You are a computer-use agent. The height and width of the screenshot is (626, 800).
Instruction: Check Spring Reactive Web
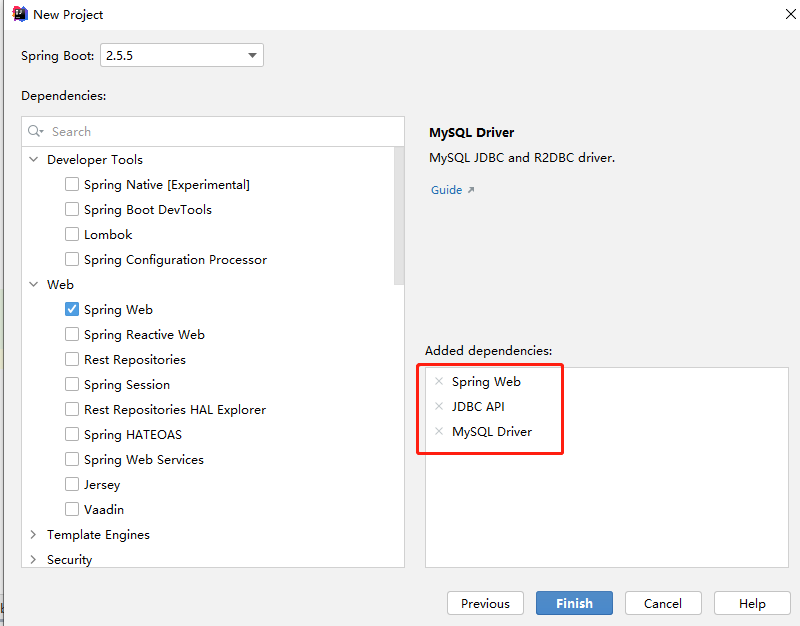(x=72, y=334)
